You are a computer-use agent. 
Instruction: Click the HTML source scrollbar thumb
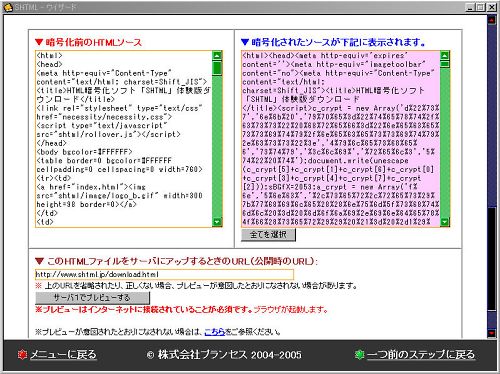coord(217,68)
